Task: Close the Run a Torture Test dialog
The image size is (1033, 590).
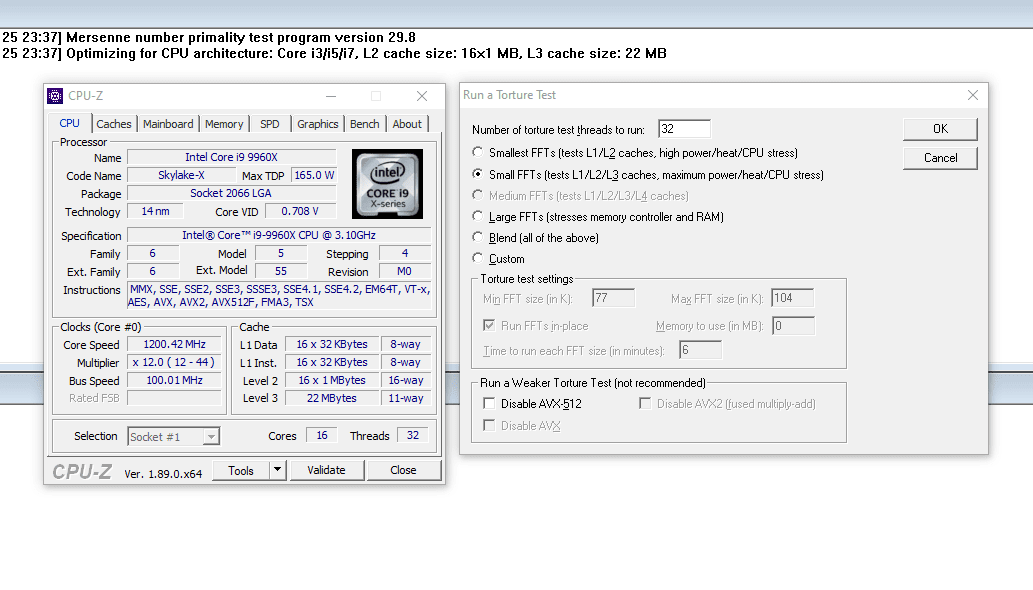Action: click(973, 95)
